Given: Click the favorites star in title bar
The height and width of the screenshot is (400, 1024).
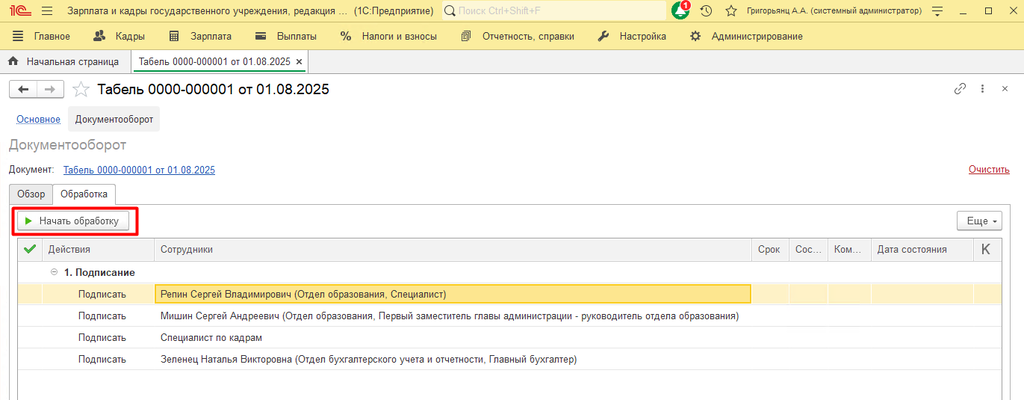Looking at the screenshot, I should point(731,11).
